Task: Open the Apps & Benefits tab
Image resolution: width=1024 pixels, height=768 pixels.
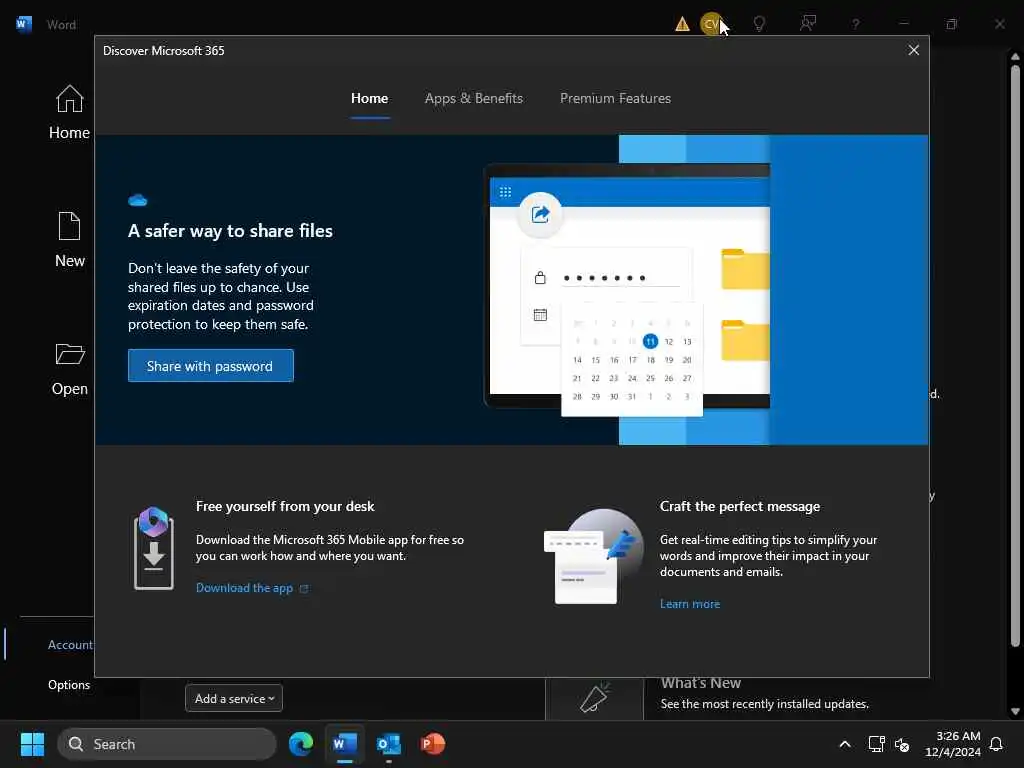Action: pos(473,99)
